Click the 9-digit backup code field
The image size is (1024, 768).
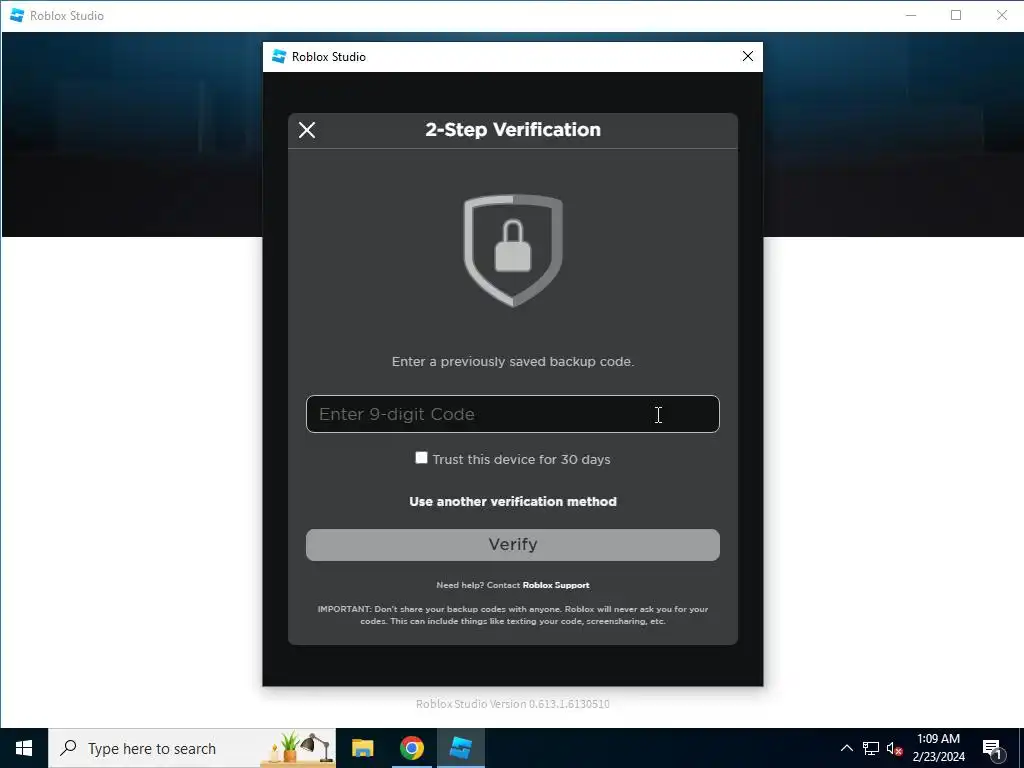pos(513,414)
